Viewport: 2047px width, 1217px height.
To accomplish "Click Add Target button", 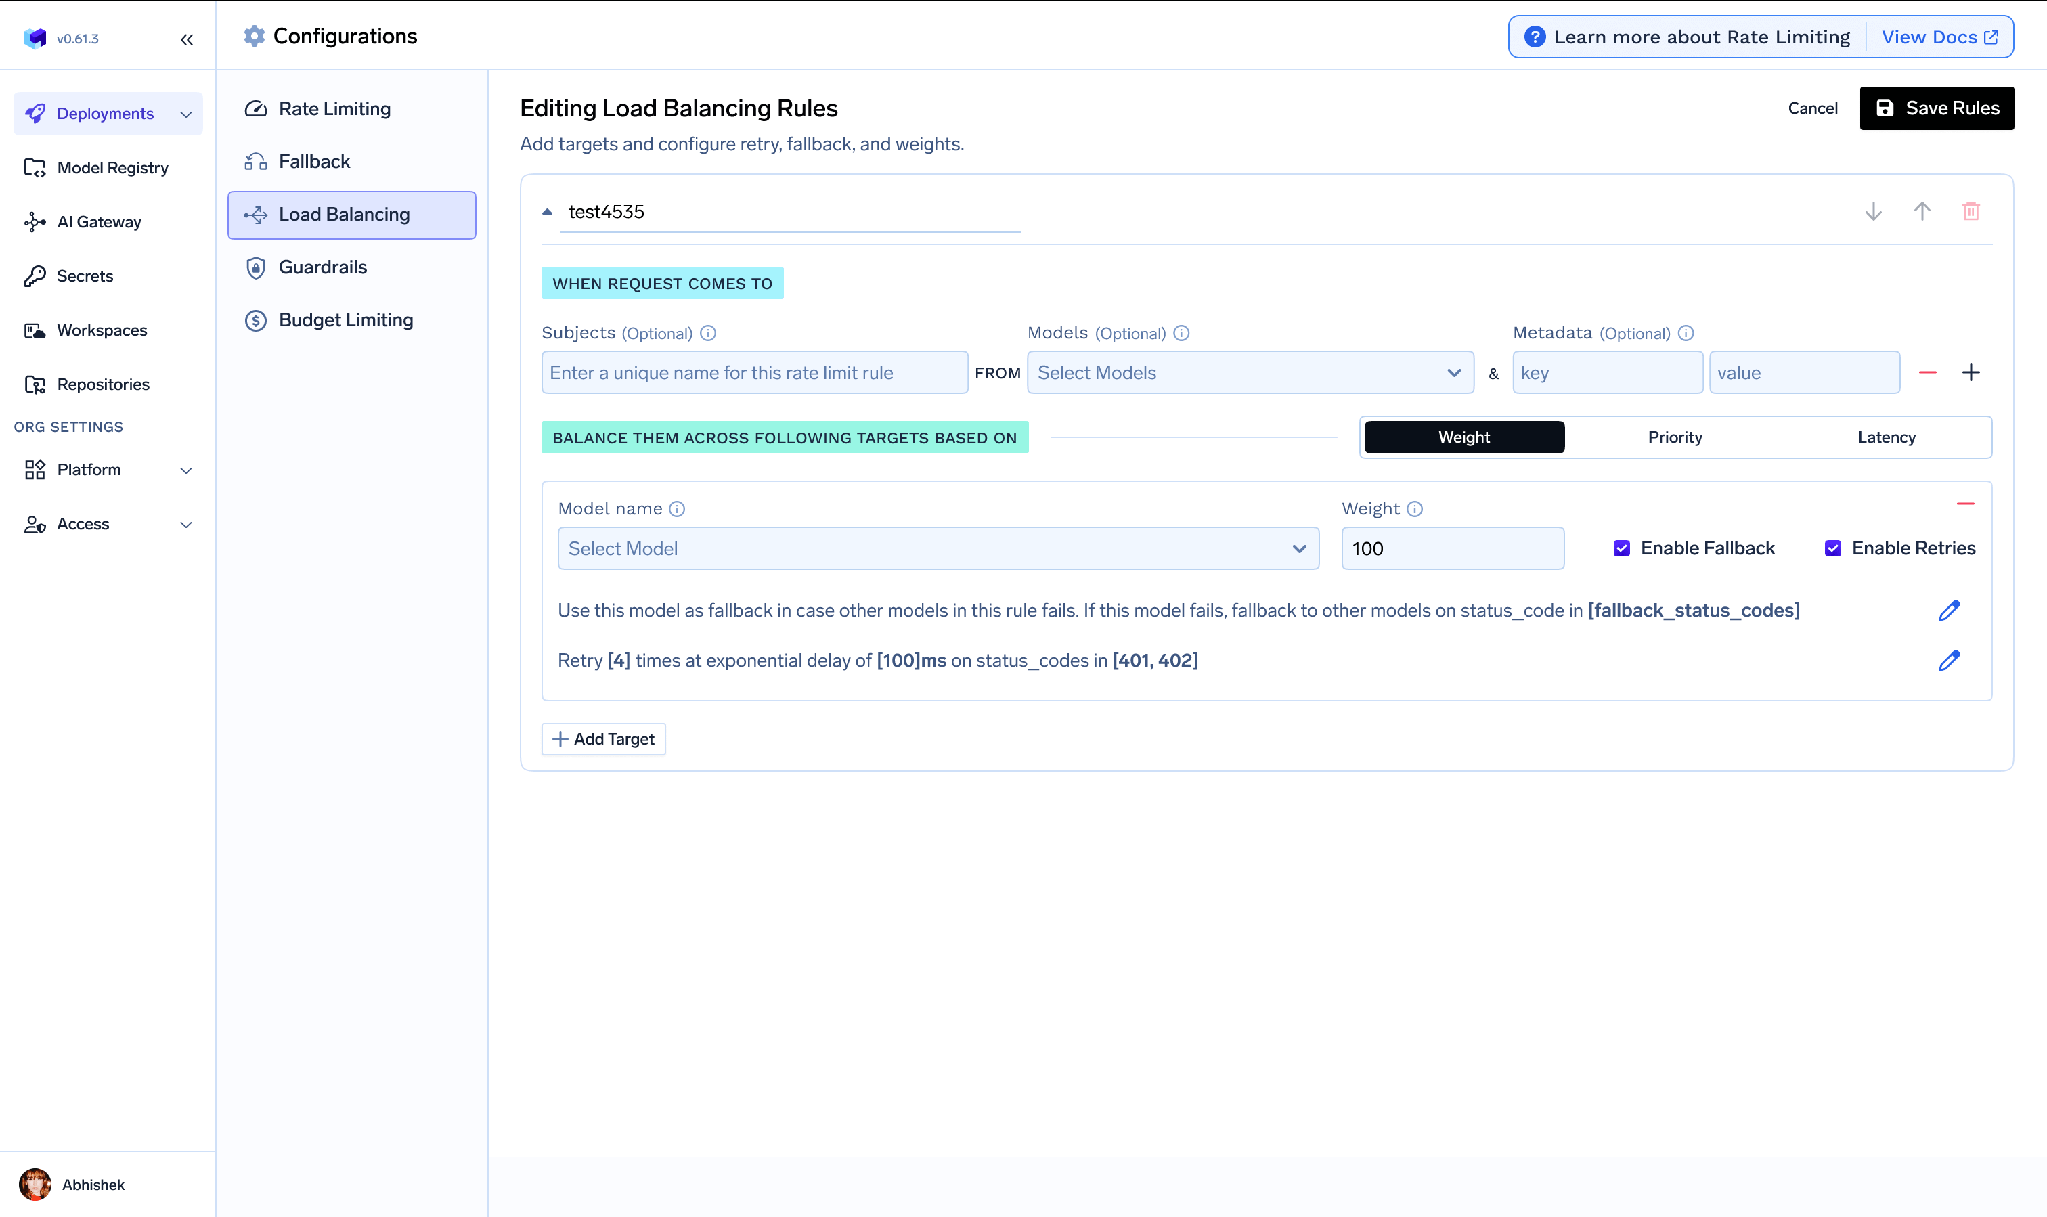I will tap(604, 739).
